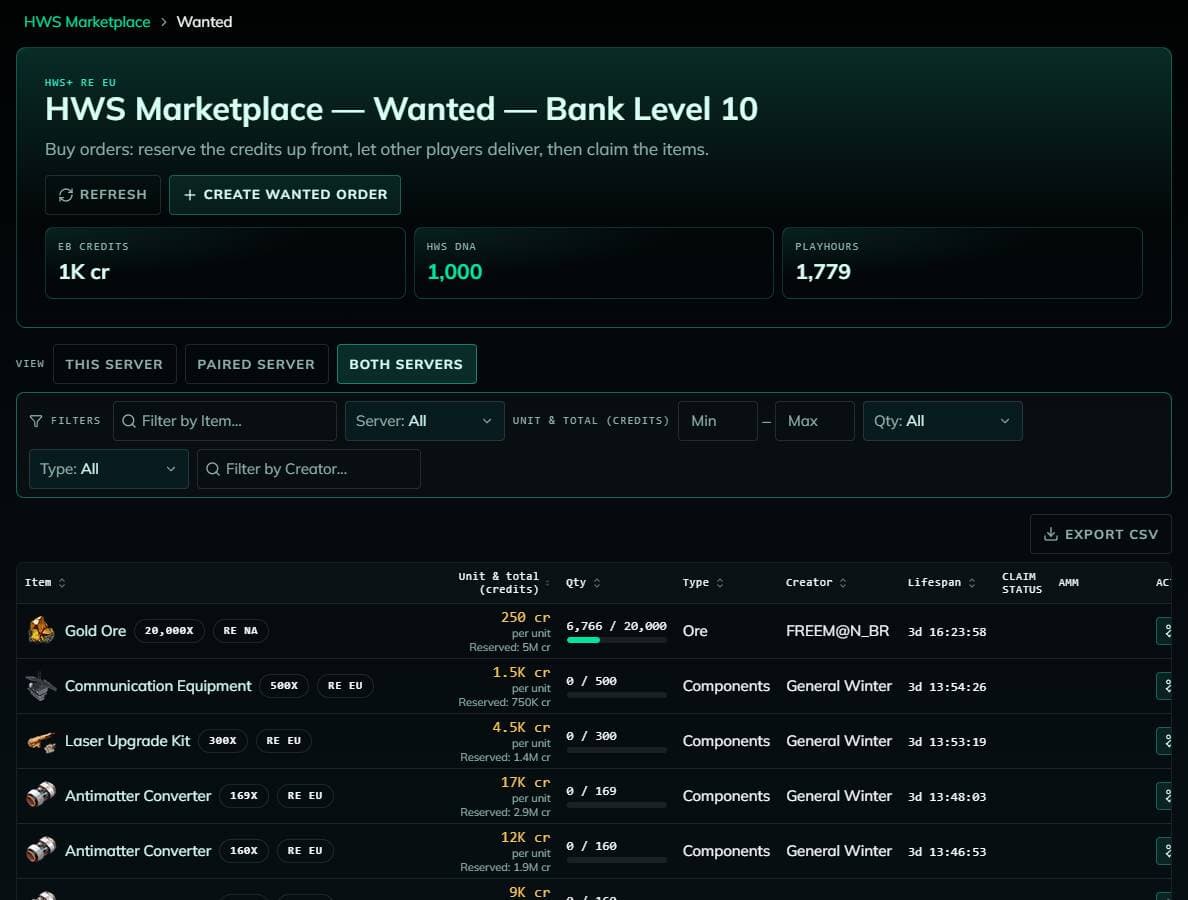
Task: Click the Communication Equipment item icon
Action: click(x=41, y=686)
